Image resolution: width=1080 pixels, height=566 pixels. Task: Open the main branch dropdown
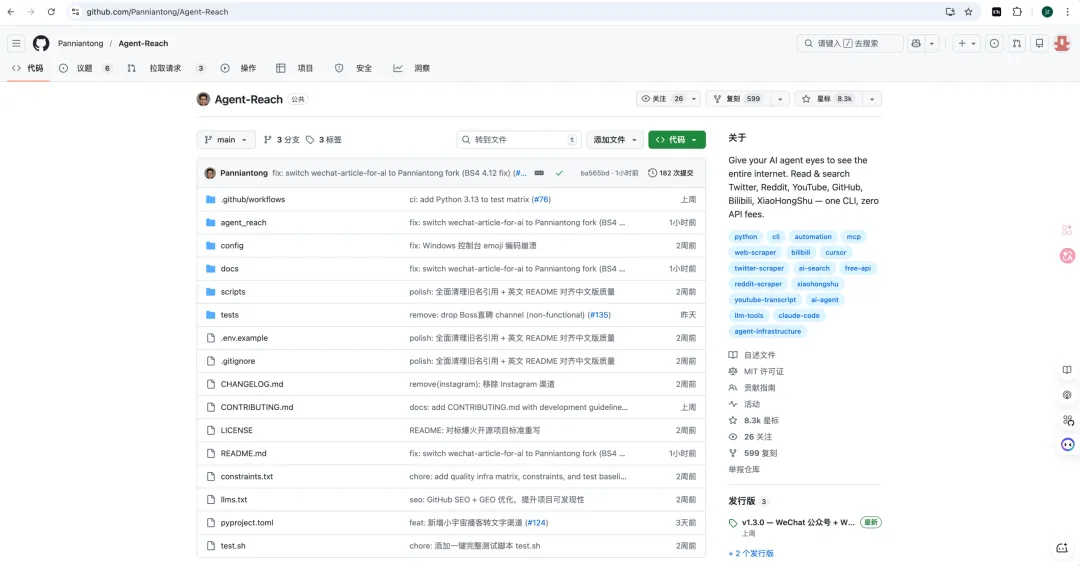coord(226,140)
